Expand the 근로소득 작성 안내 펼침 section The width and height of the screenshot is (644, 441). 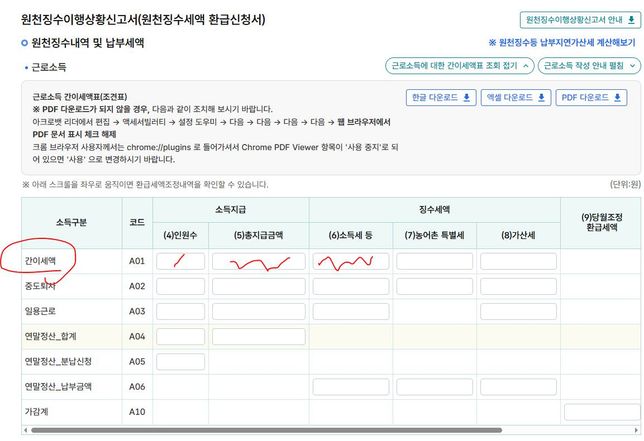[588, 66]
